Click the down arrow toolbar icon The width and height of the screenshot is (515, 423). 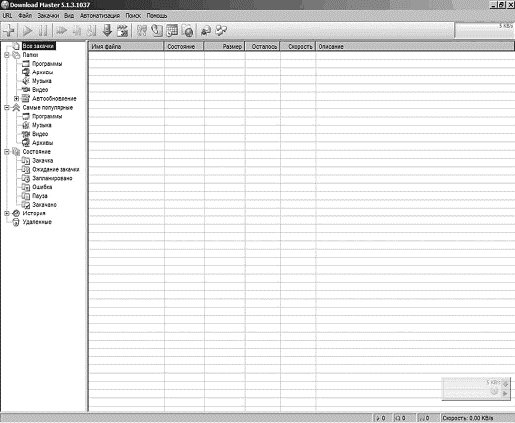107,31
